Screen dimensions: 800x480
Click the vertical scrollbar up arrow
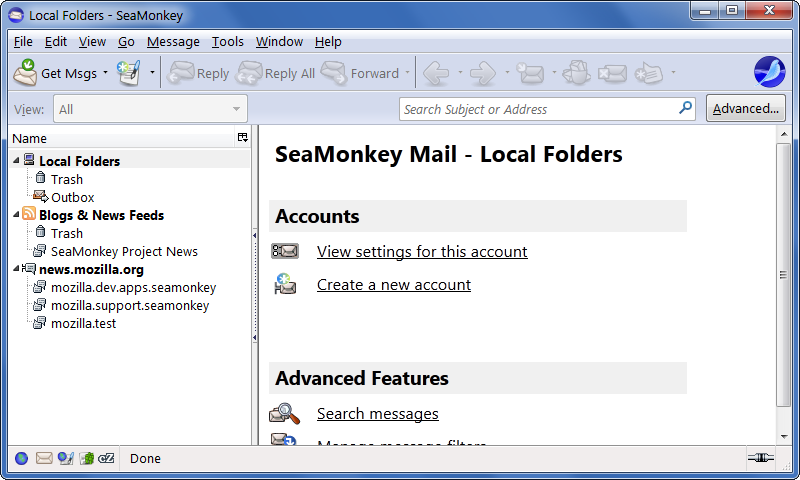784,134
